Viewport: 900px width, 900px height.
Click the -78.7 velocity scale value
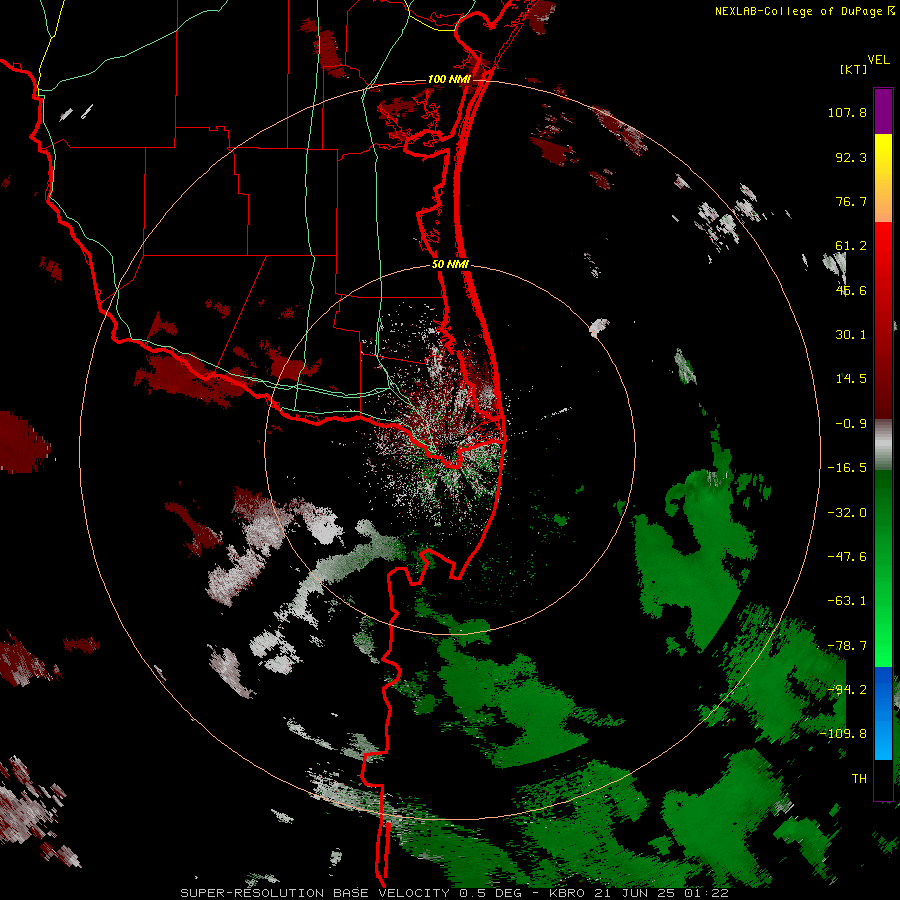pyautogui.click(x=847, y=646)
